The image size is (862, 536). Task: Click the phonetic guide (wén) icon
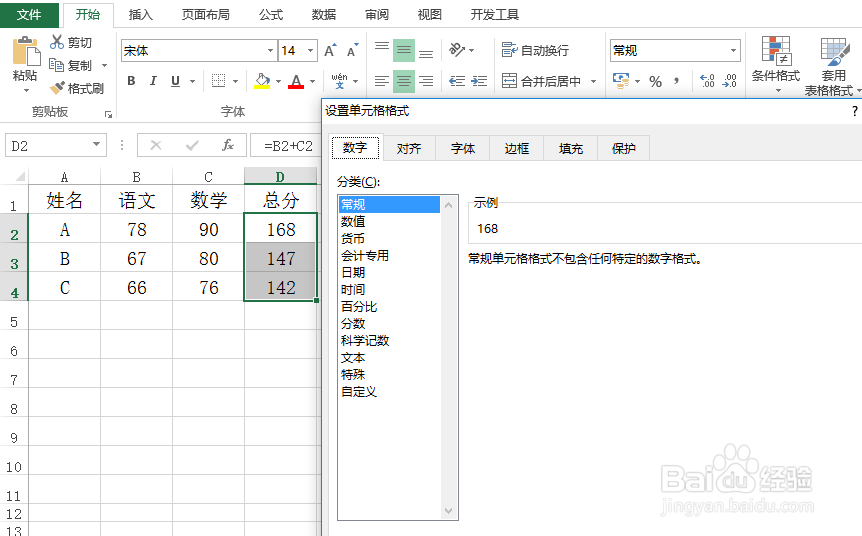pos(339,81)
